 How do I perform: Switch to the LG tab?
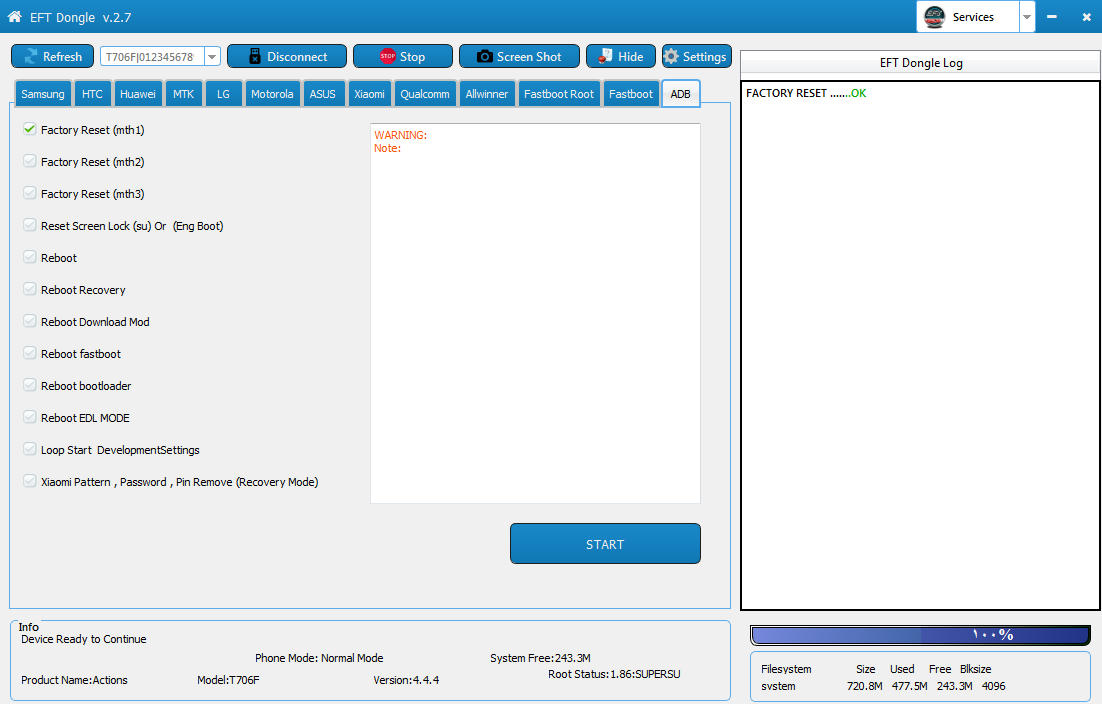pyautogui.click(x=223, y=94)
